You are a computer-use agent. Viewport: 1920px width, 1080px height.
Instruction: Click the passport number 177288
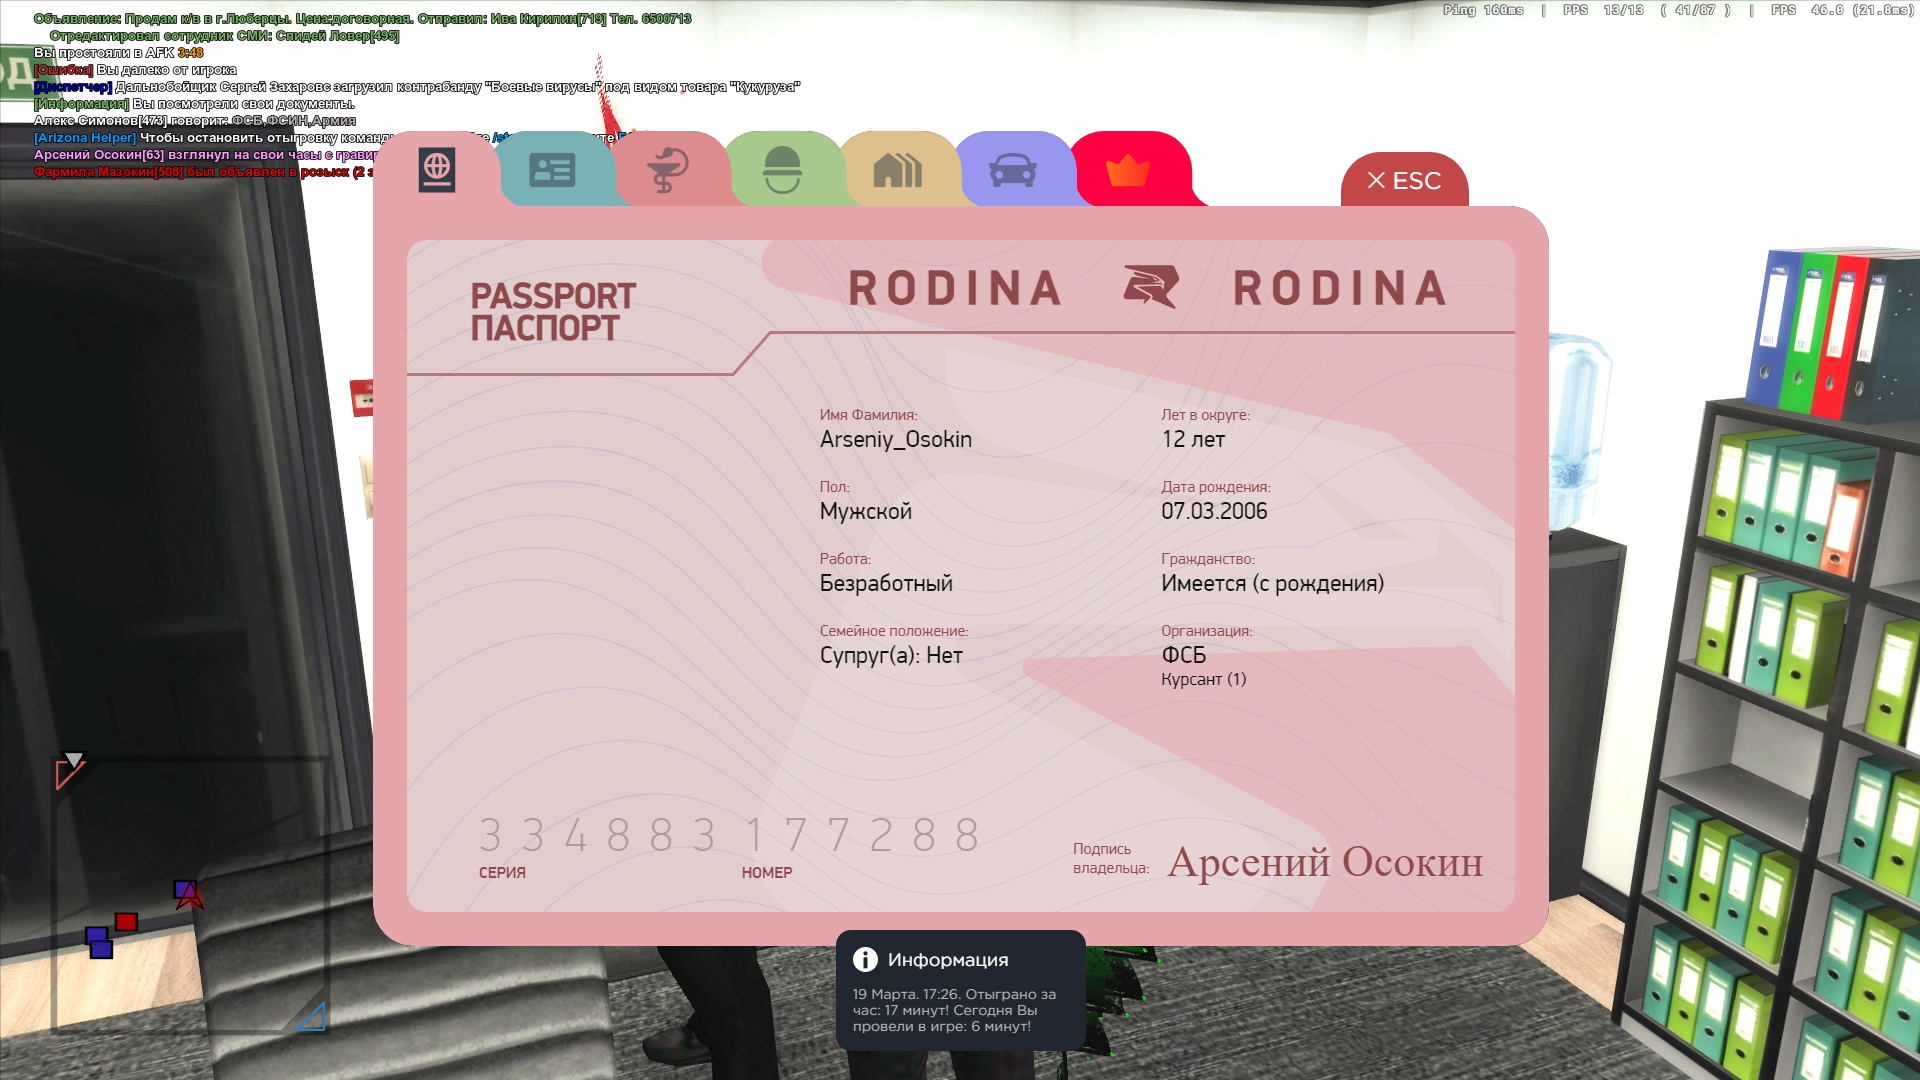(863, 835)
